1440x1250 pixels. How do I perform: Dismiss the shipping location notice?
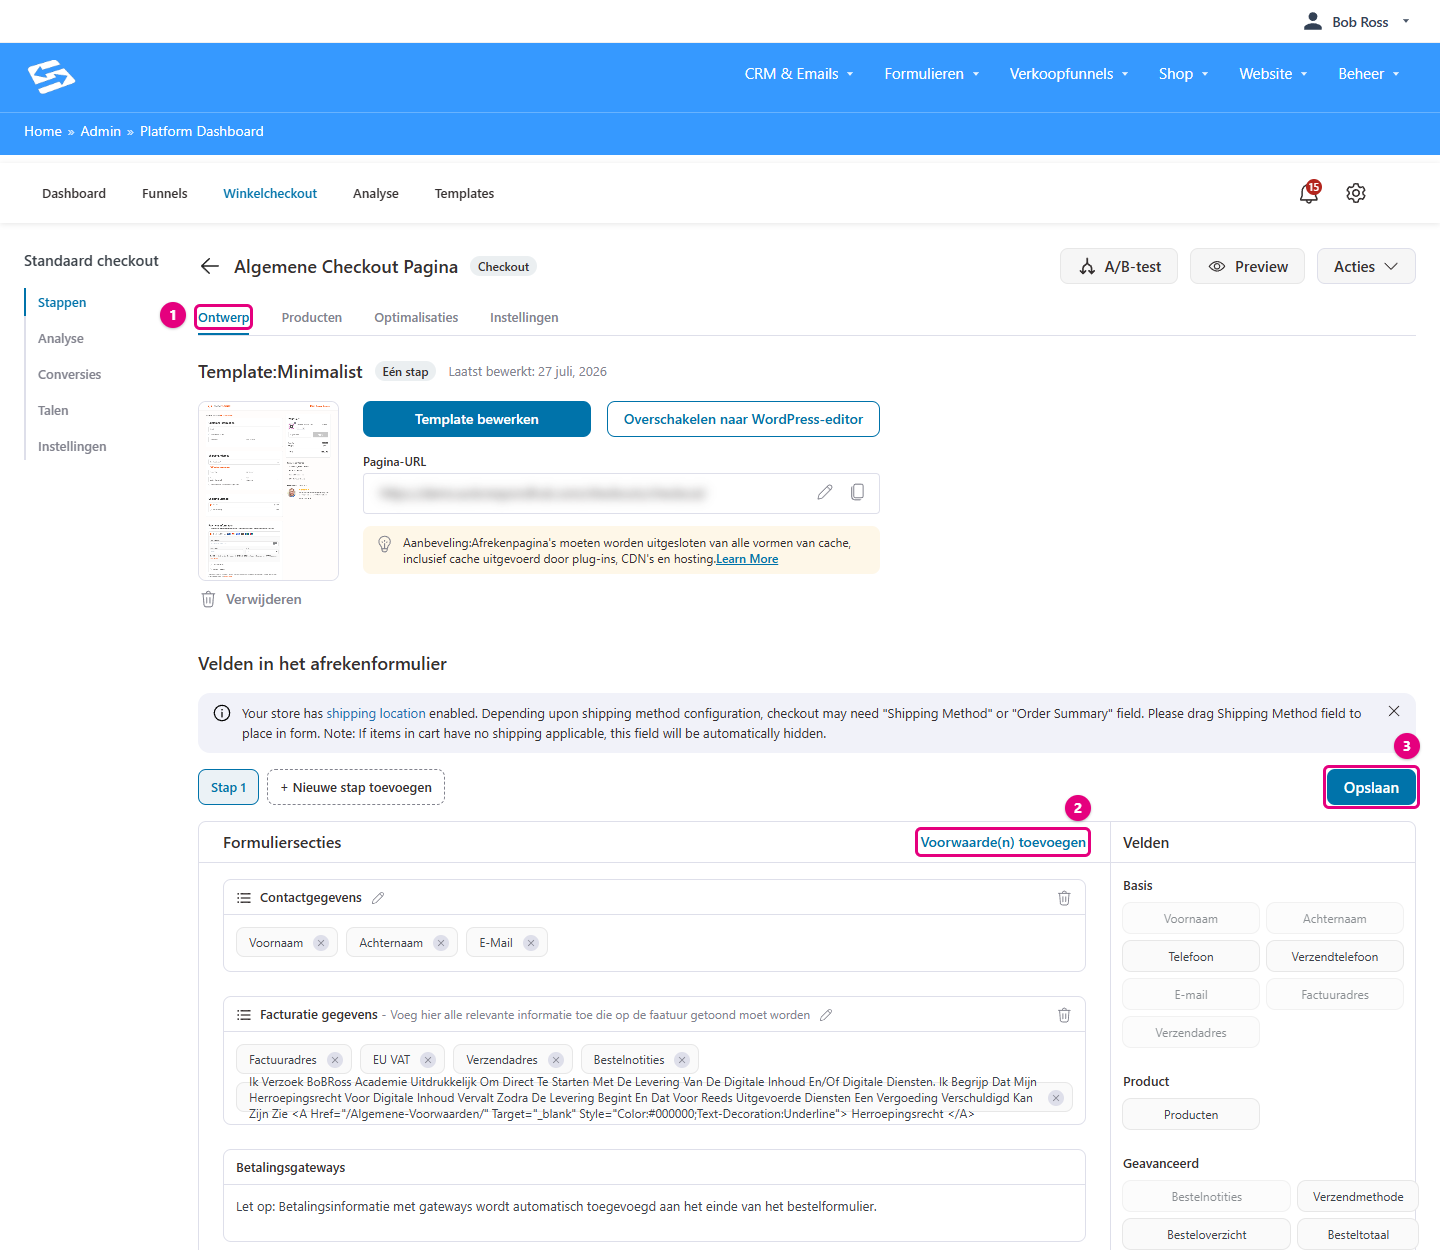click(1394, 711)
